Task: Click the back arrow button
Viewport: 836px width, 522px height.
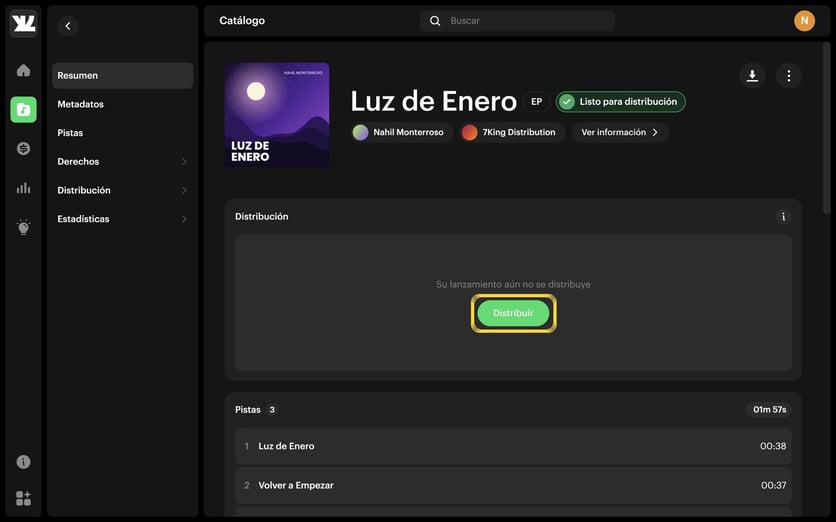Action: coord(68,26)
